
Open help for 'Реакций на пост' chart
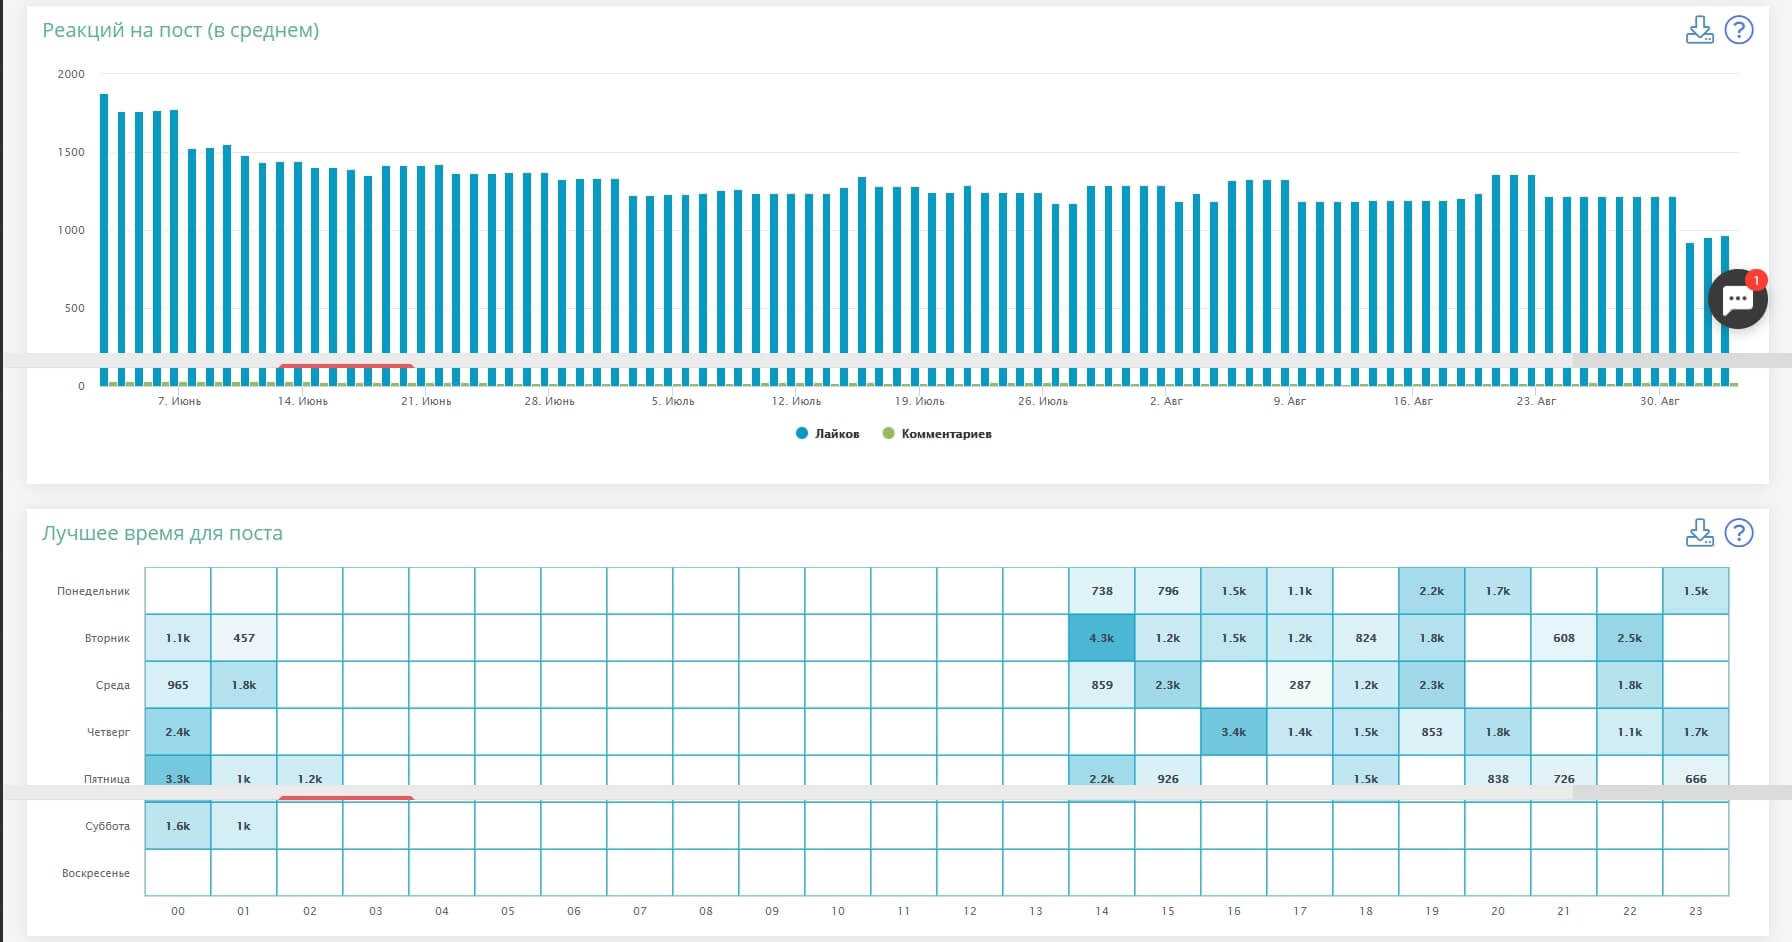1739,30
